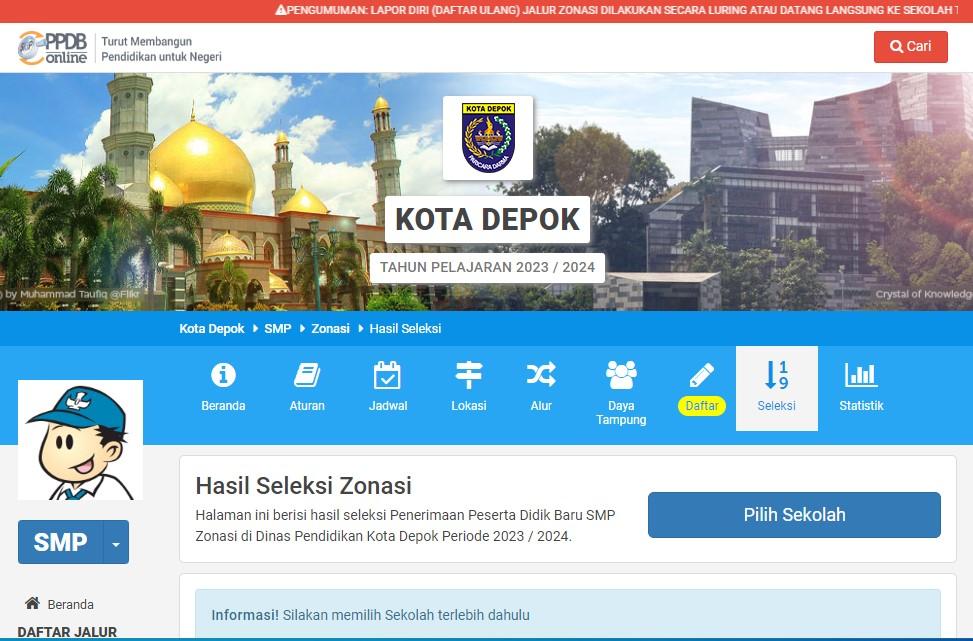Image resolution: width=973 pixels, height=641 pixels.
Task: Open the Beranda info icon
Action: 223,375
